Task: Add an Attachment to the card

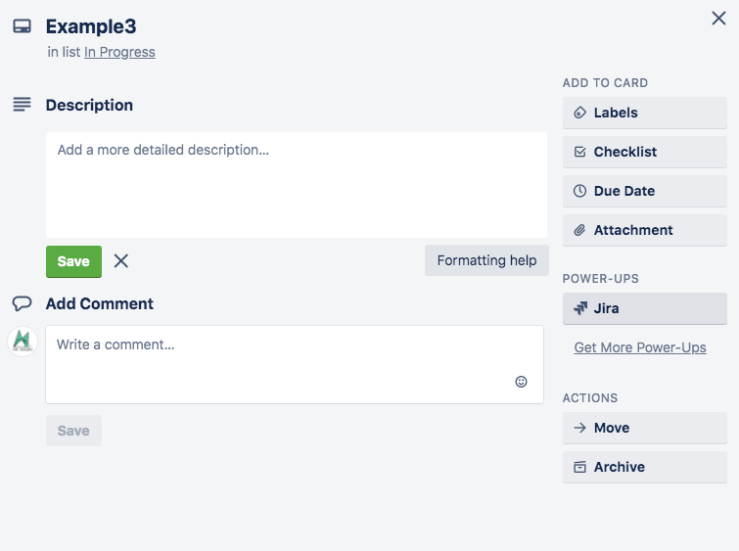Action: pos(644,230)
